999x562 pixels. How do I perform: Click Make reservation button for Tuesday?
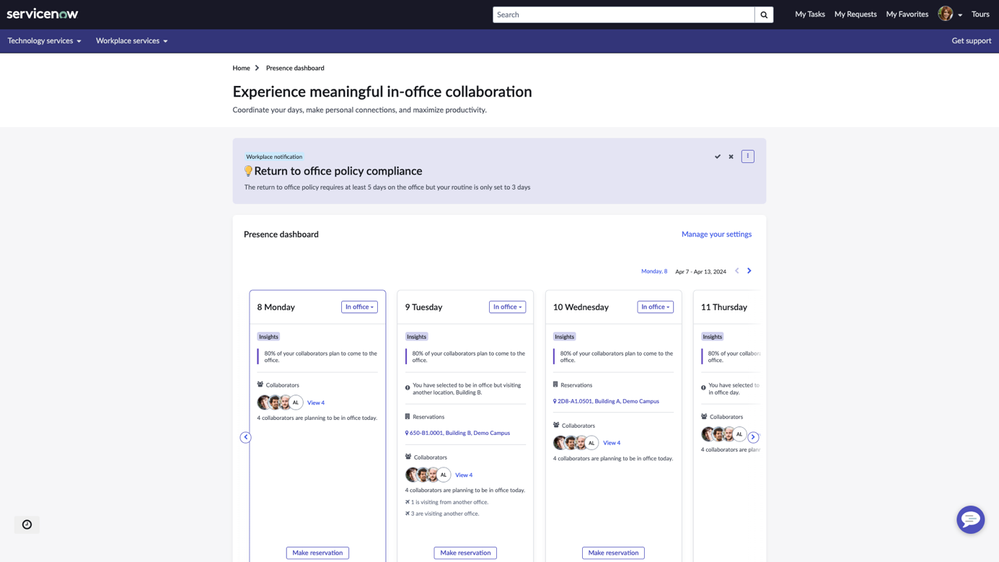click(x=465, y=552)
